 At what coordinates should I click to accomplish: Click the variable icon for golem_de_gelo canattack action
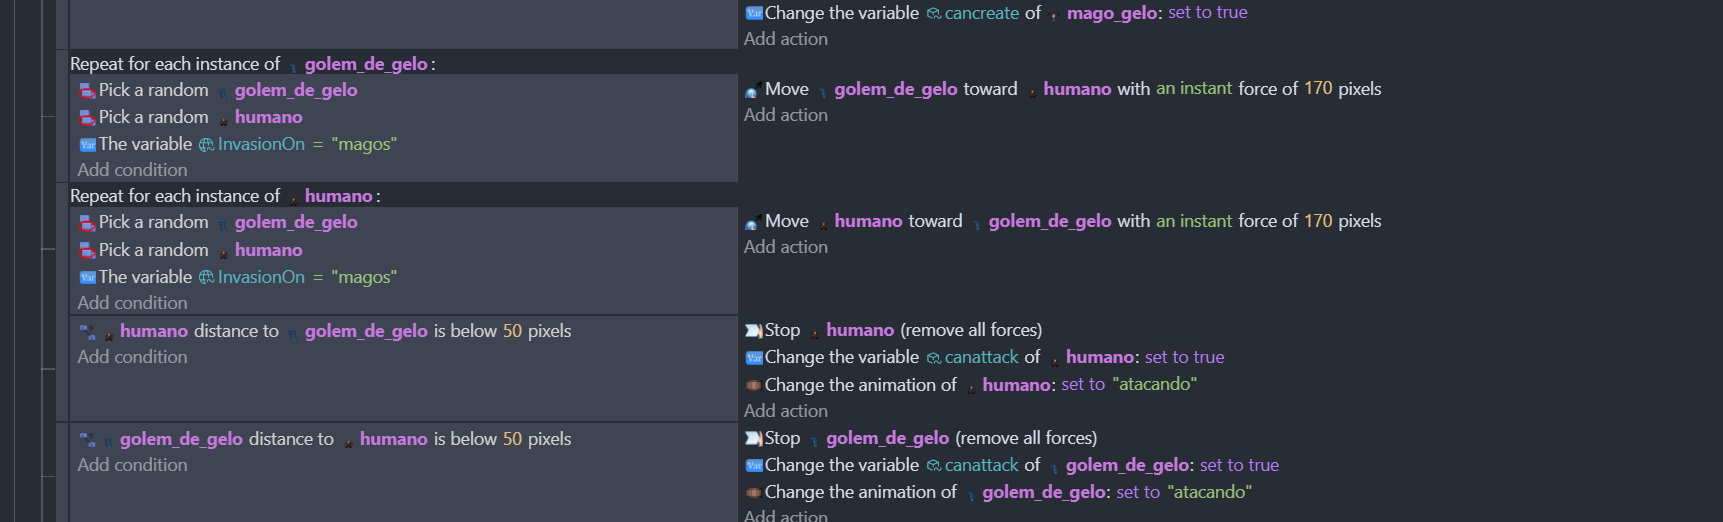pos(753,466)
